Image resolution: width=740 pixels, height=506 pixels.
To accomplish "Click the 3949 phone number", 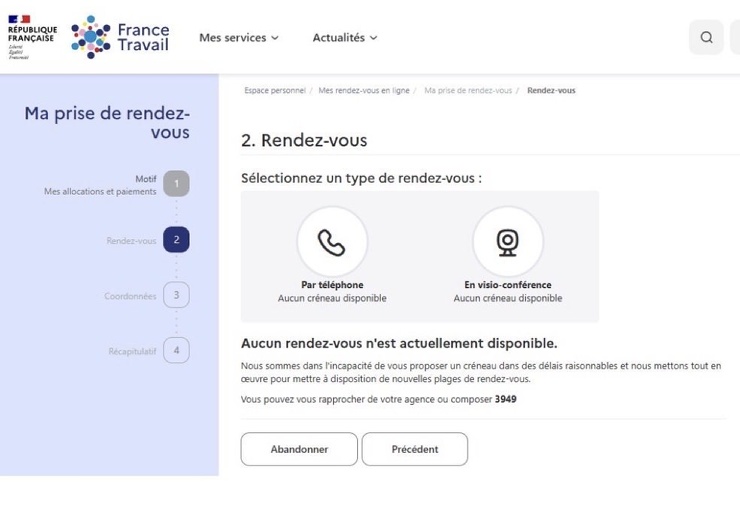I will tap(506, 400).
